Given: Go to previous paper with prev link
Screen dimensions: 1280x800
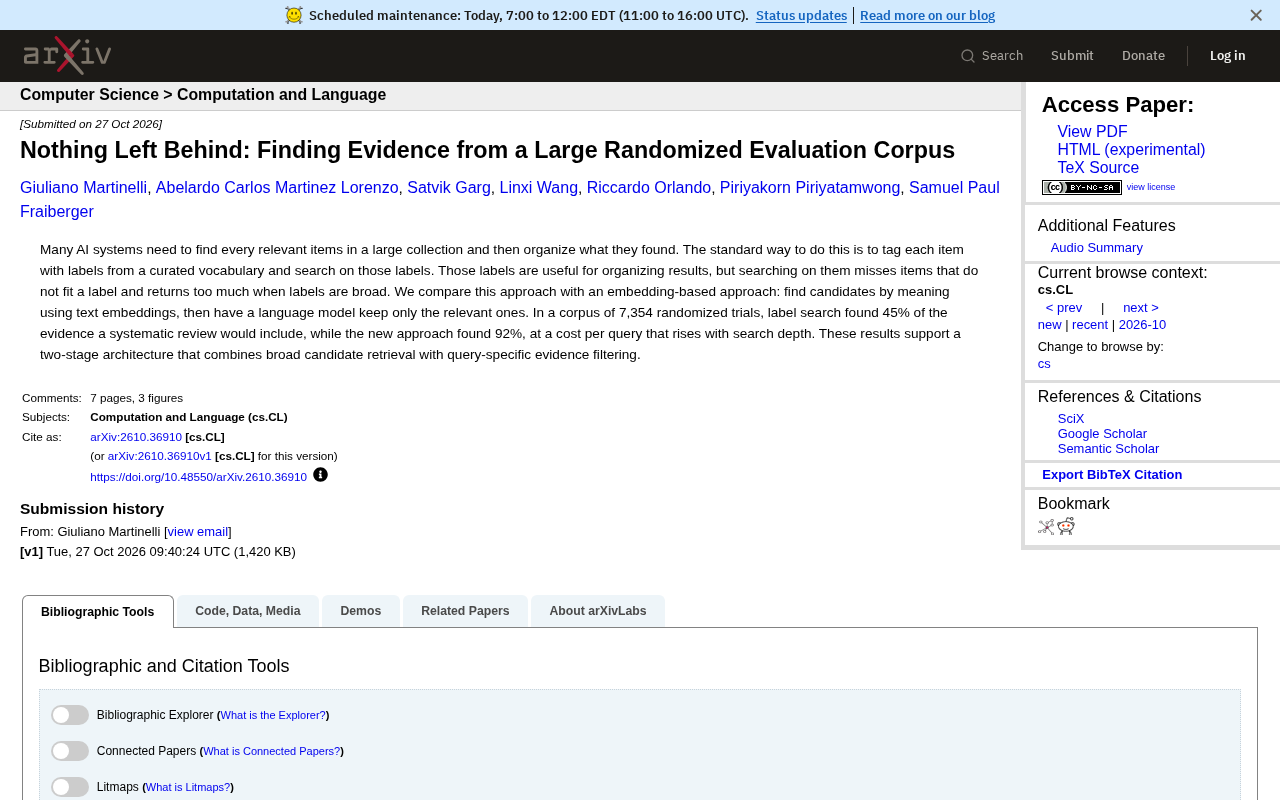Looking at the screenshot, I should click(x=1064, y=308).
